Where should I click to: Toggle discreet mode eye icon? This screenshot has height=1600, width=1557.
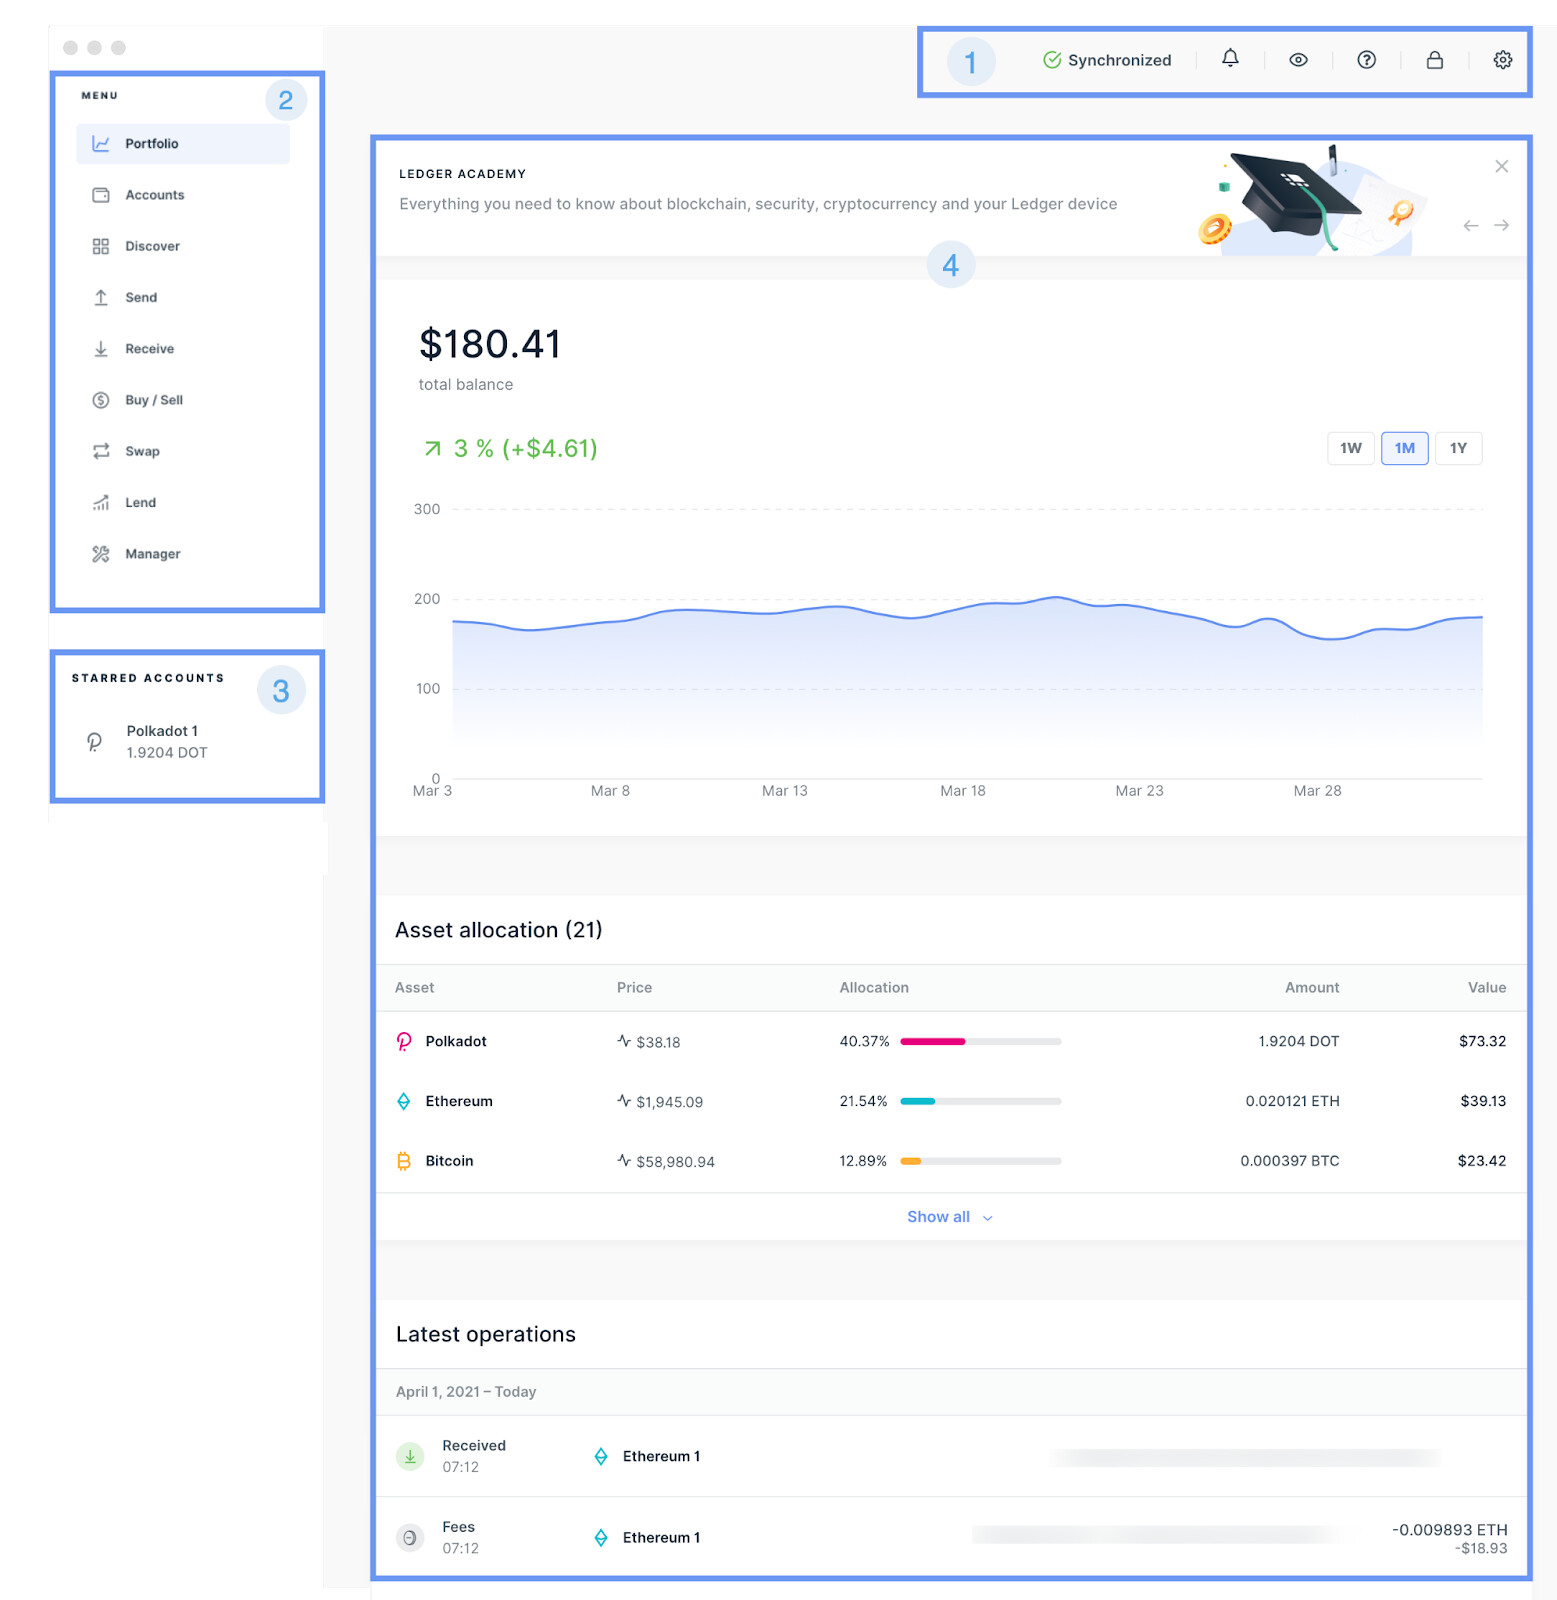click(x=1298, y=60)
